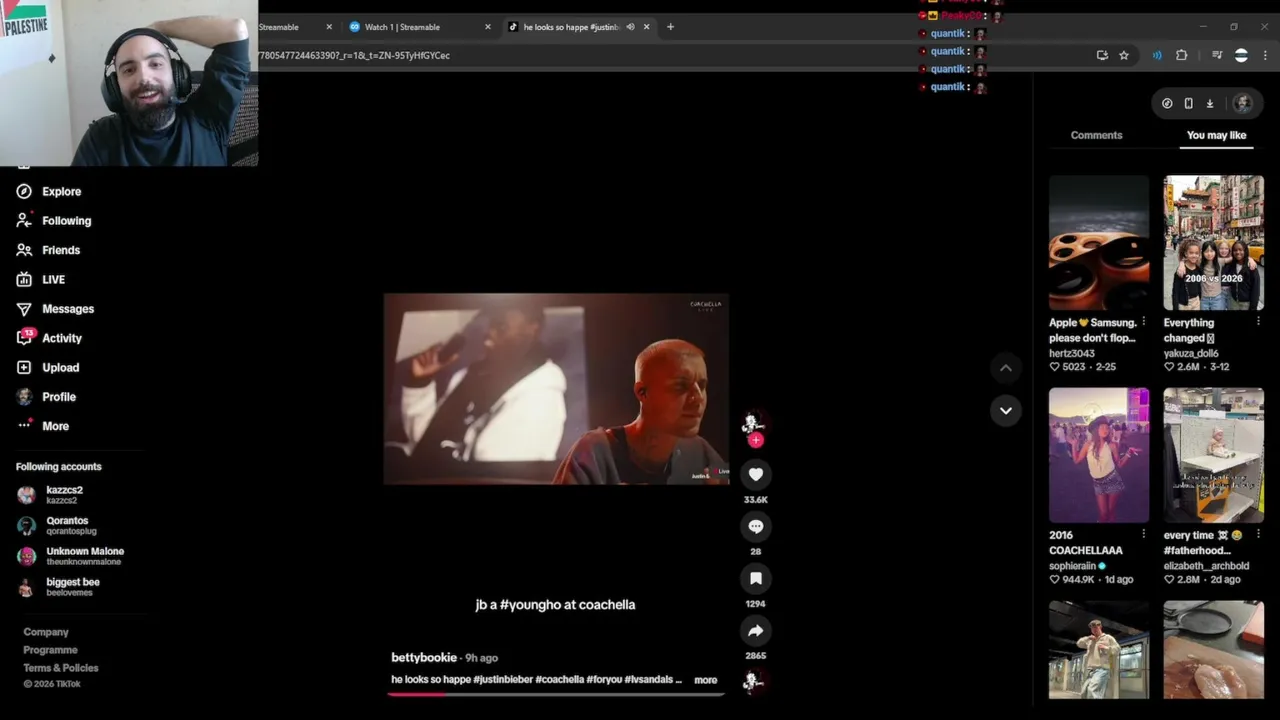The width and height of the screenshot is (1280, 720).
Task: Click download desktop app icon
Action: pyautogui.click(x=1209, y=103)
